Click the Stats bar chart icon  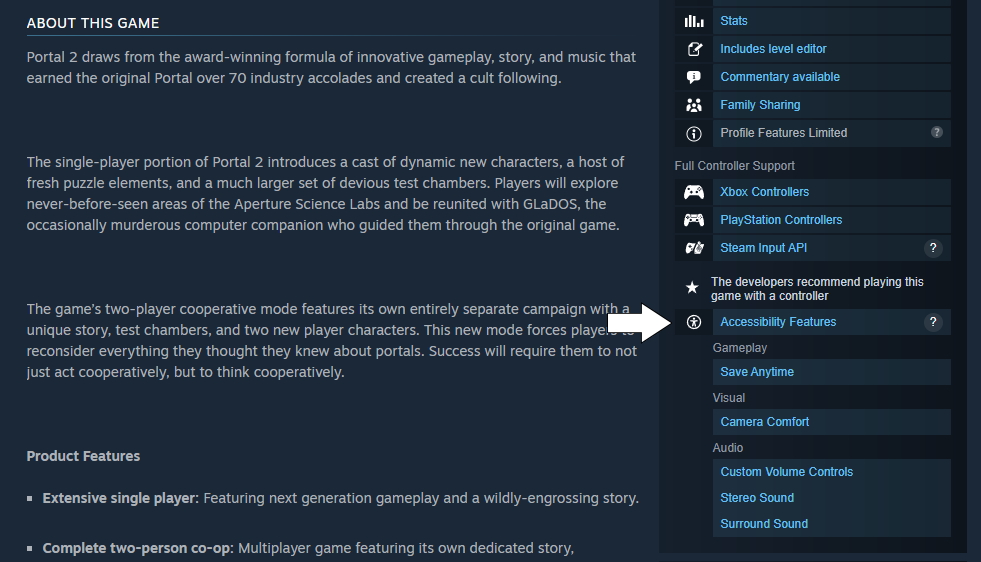click(693, 21)
